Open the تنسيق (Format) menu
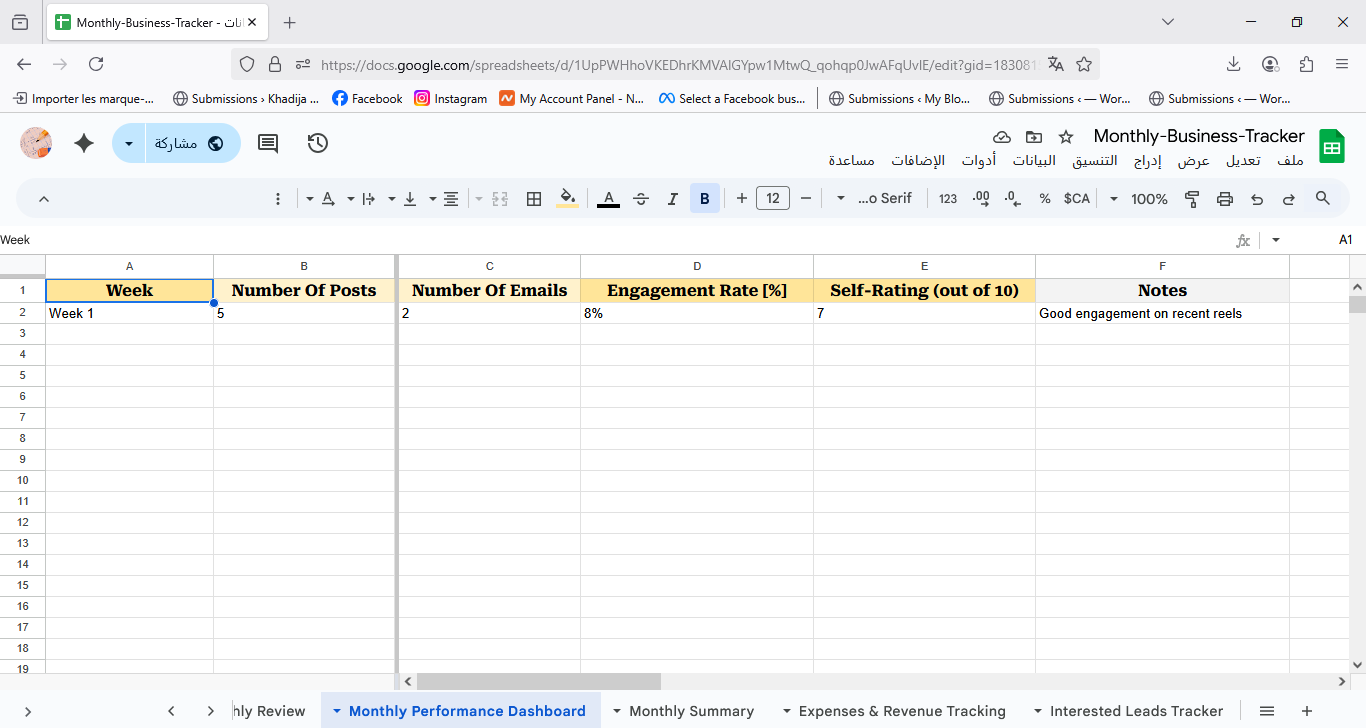Viewport: 1366px width, 728px height. pyautogui.click(x=1095, y=161)
